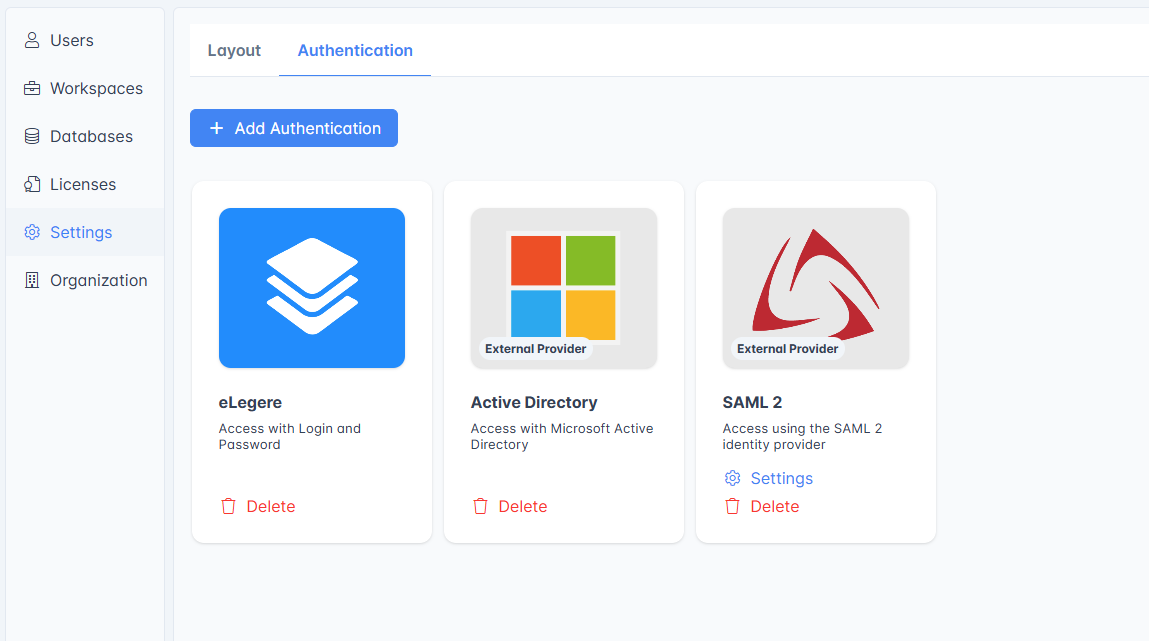Click the gear icon on SAML 2 card
This screenshot has height=641, width=1149.
pyautogui.click(x=733, y=478)
